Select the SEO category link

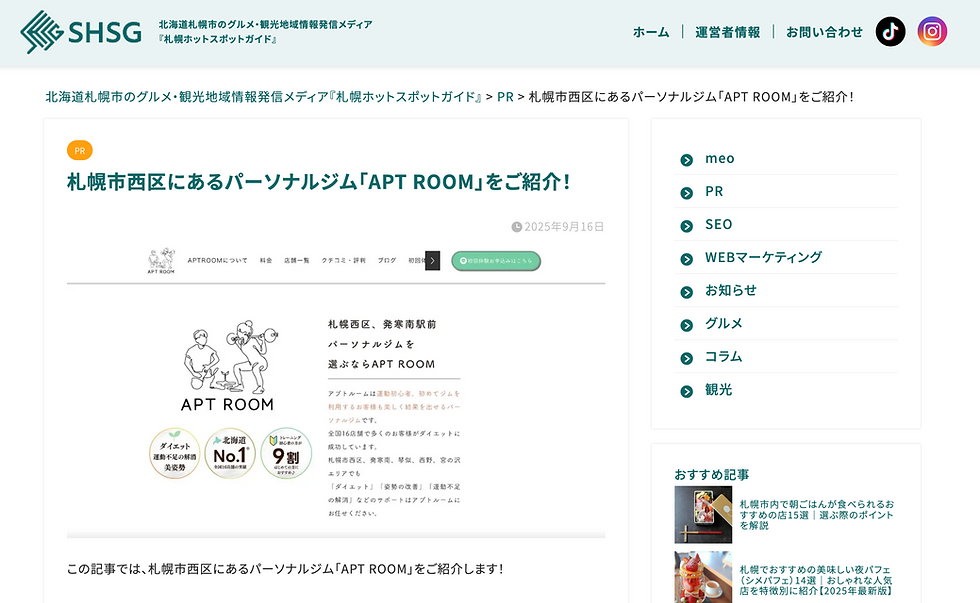click(x=718, y=224)
